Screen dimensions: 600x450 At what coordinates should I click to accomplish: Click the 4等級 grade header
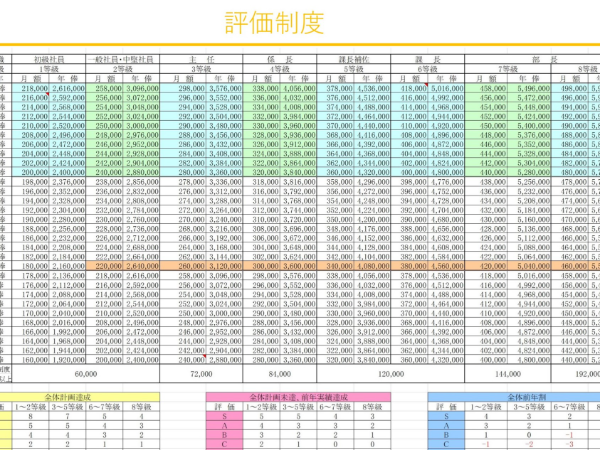pyautogui.click(x=280, y=69)
